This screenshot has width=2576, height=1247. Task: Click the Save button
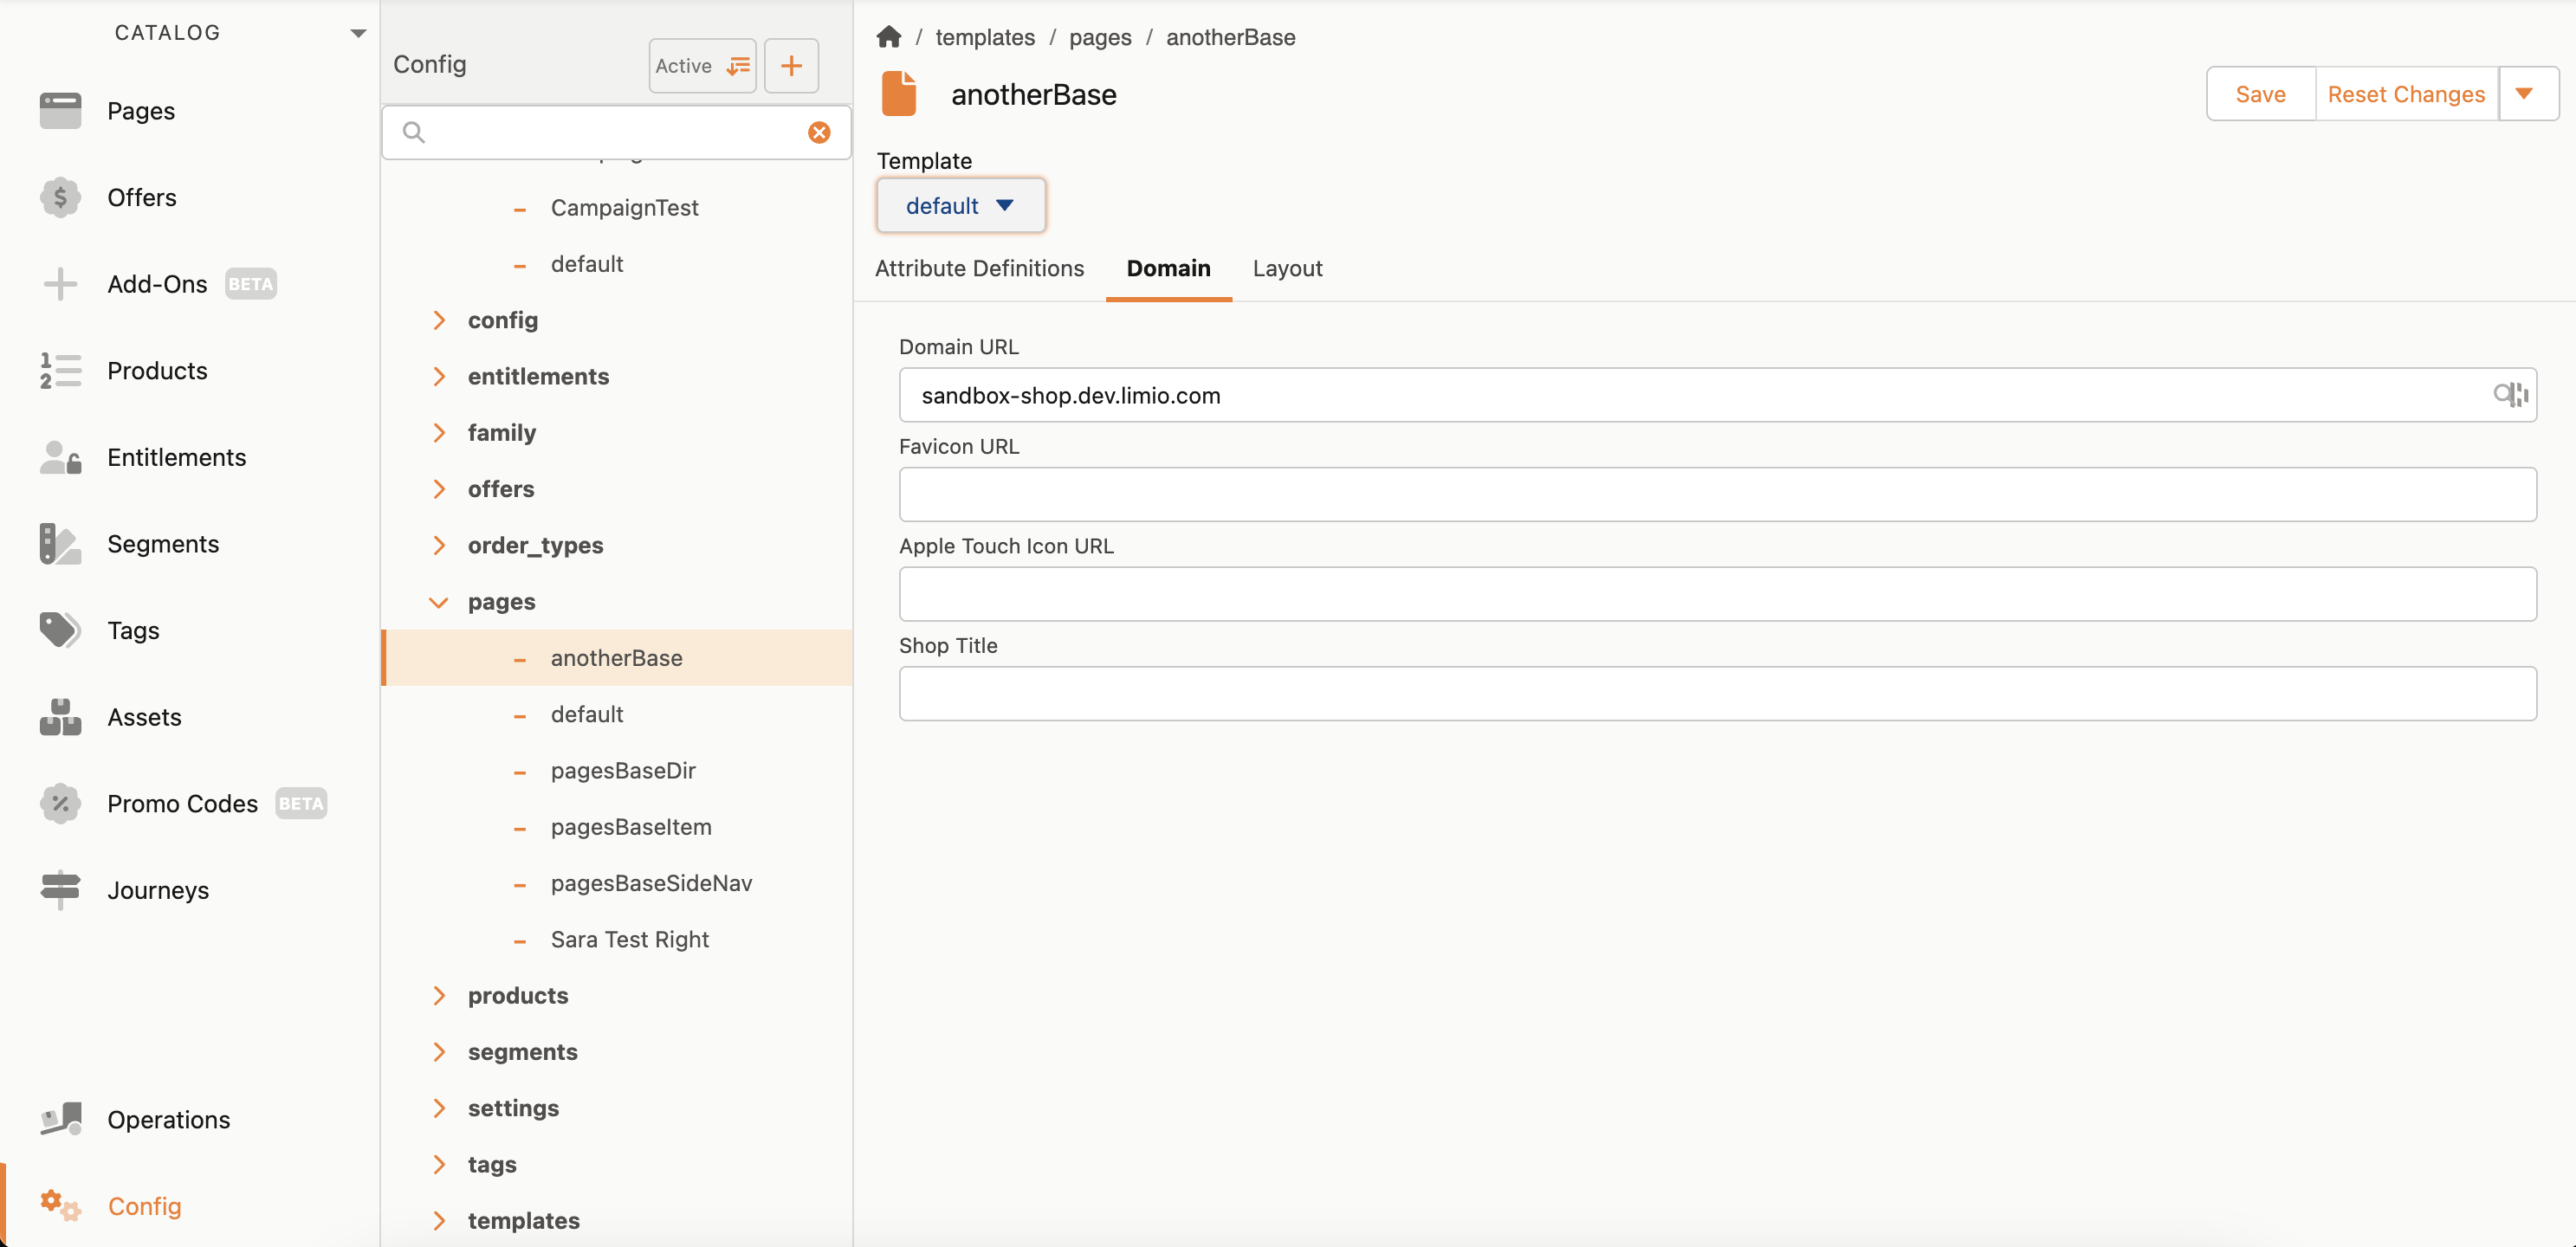coord(2260,94)
